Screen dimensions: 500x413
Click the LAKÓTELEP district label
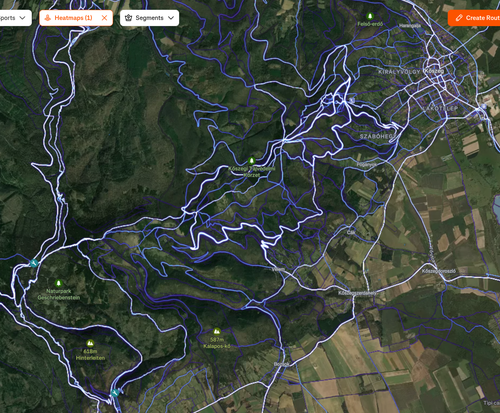440,109
